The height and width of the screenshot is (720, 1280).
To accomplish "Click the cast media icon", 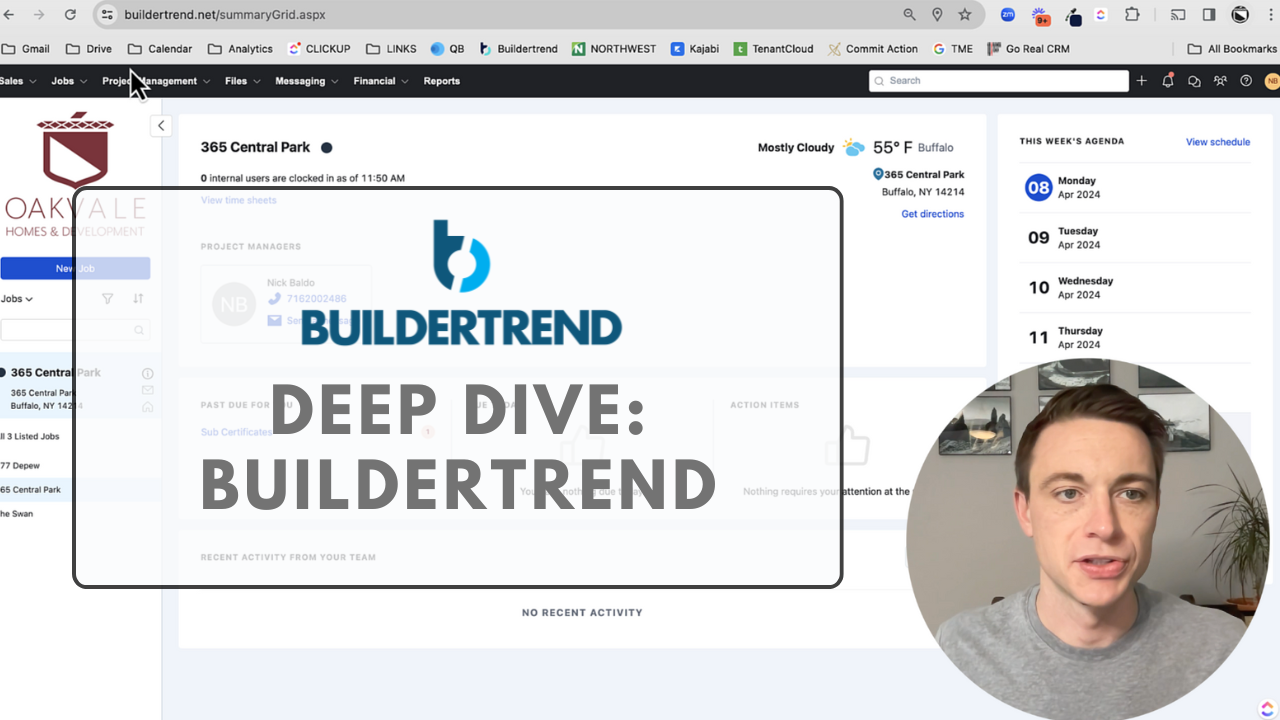I will [x=1178, y=15].
